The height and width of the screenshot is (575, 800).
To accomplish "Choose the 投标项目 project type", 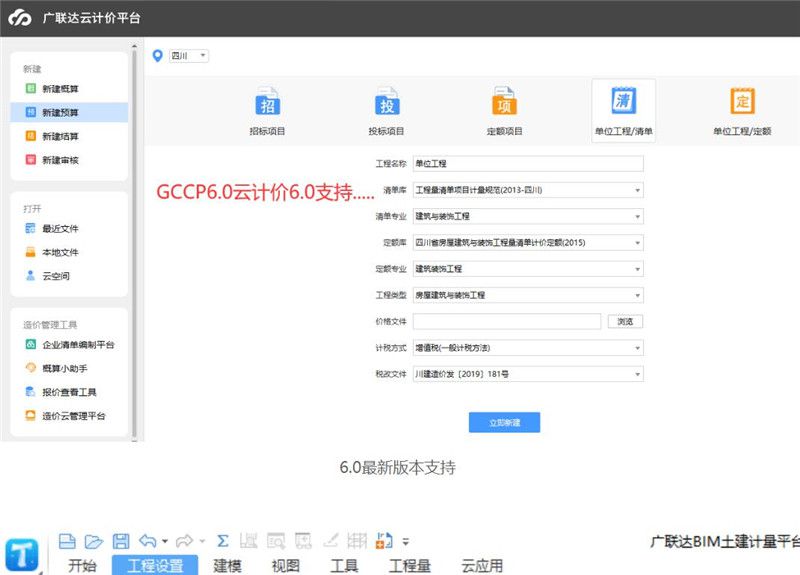I will coord(387,111).
